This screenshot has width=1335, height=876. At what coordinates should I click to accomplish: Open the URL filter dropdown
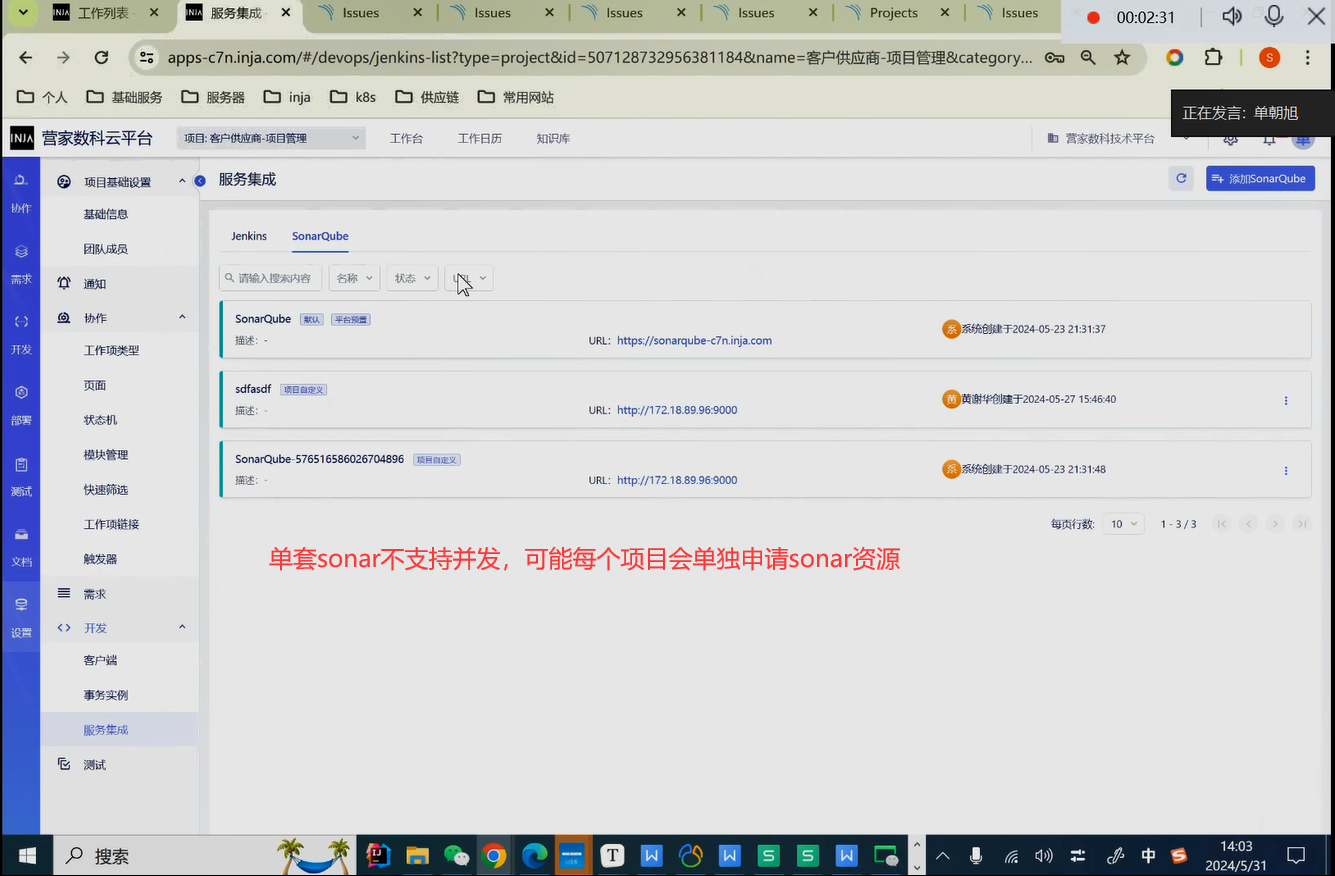[469, 278]
